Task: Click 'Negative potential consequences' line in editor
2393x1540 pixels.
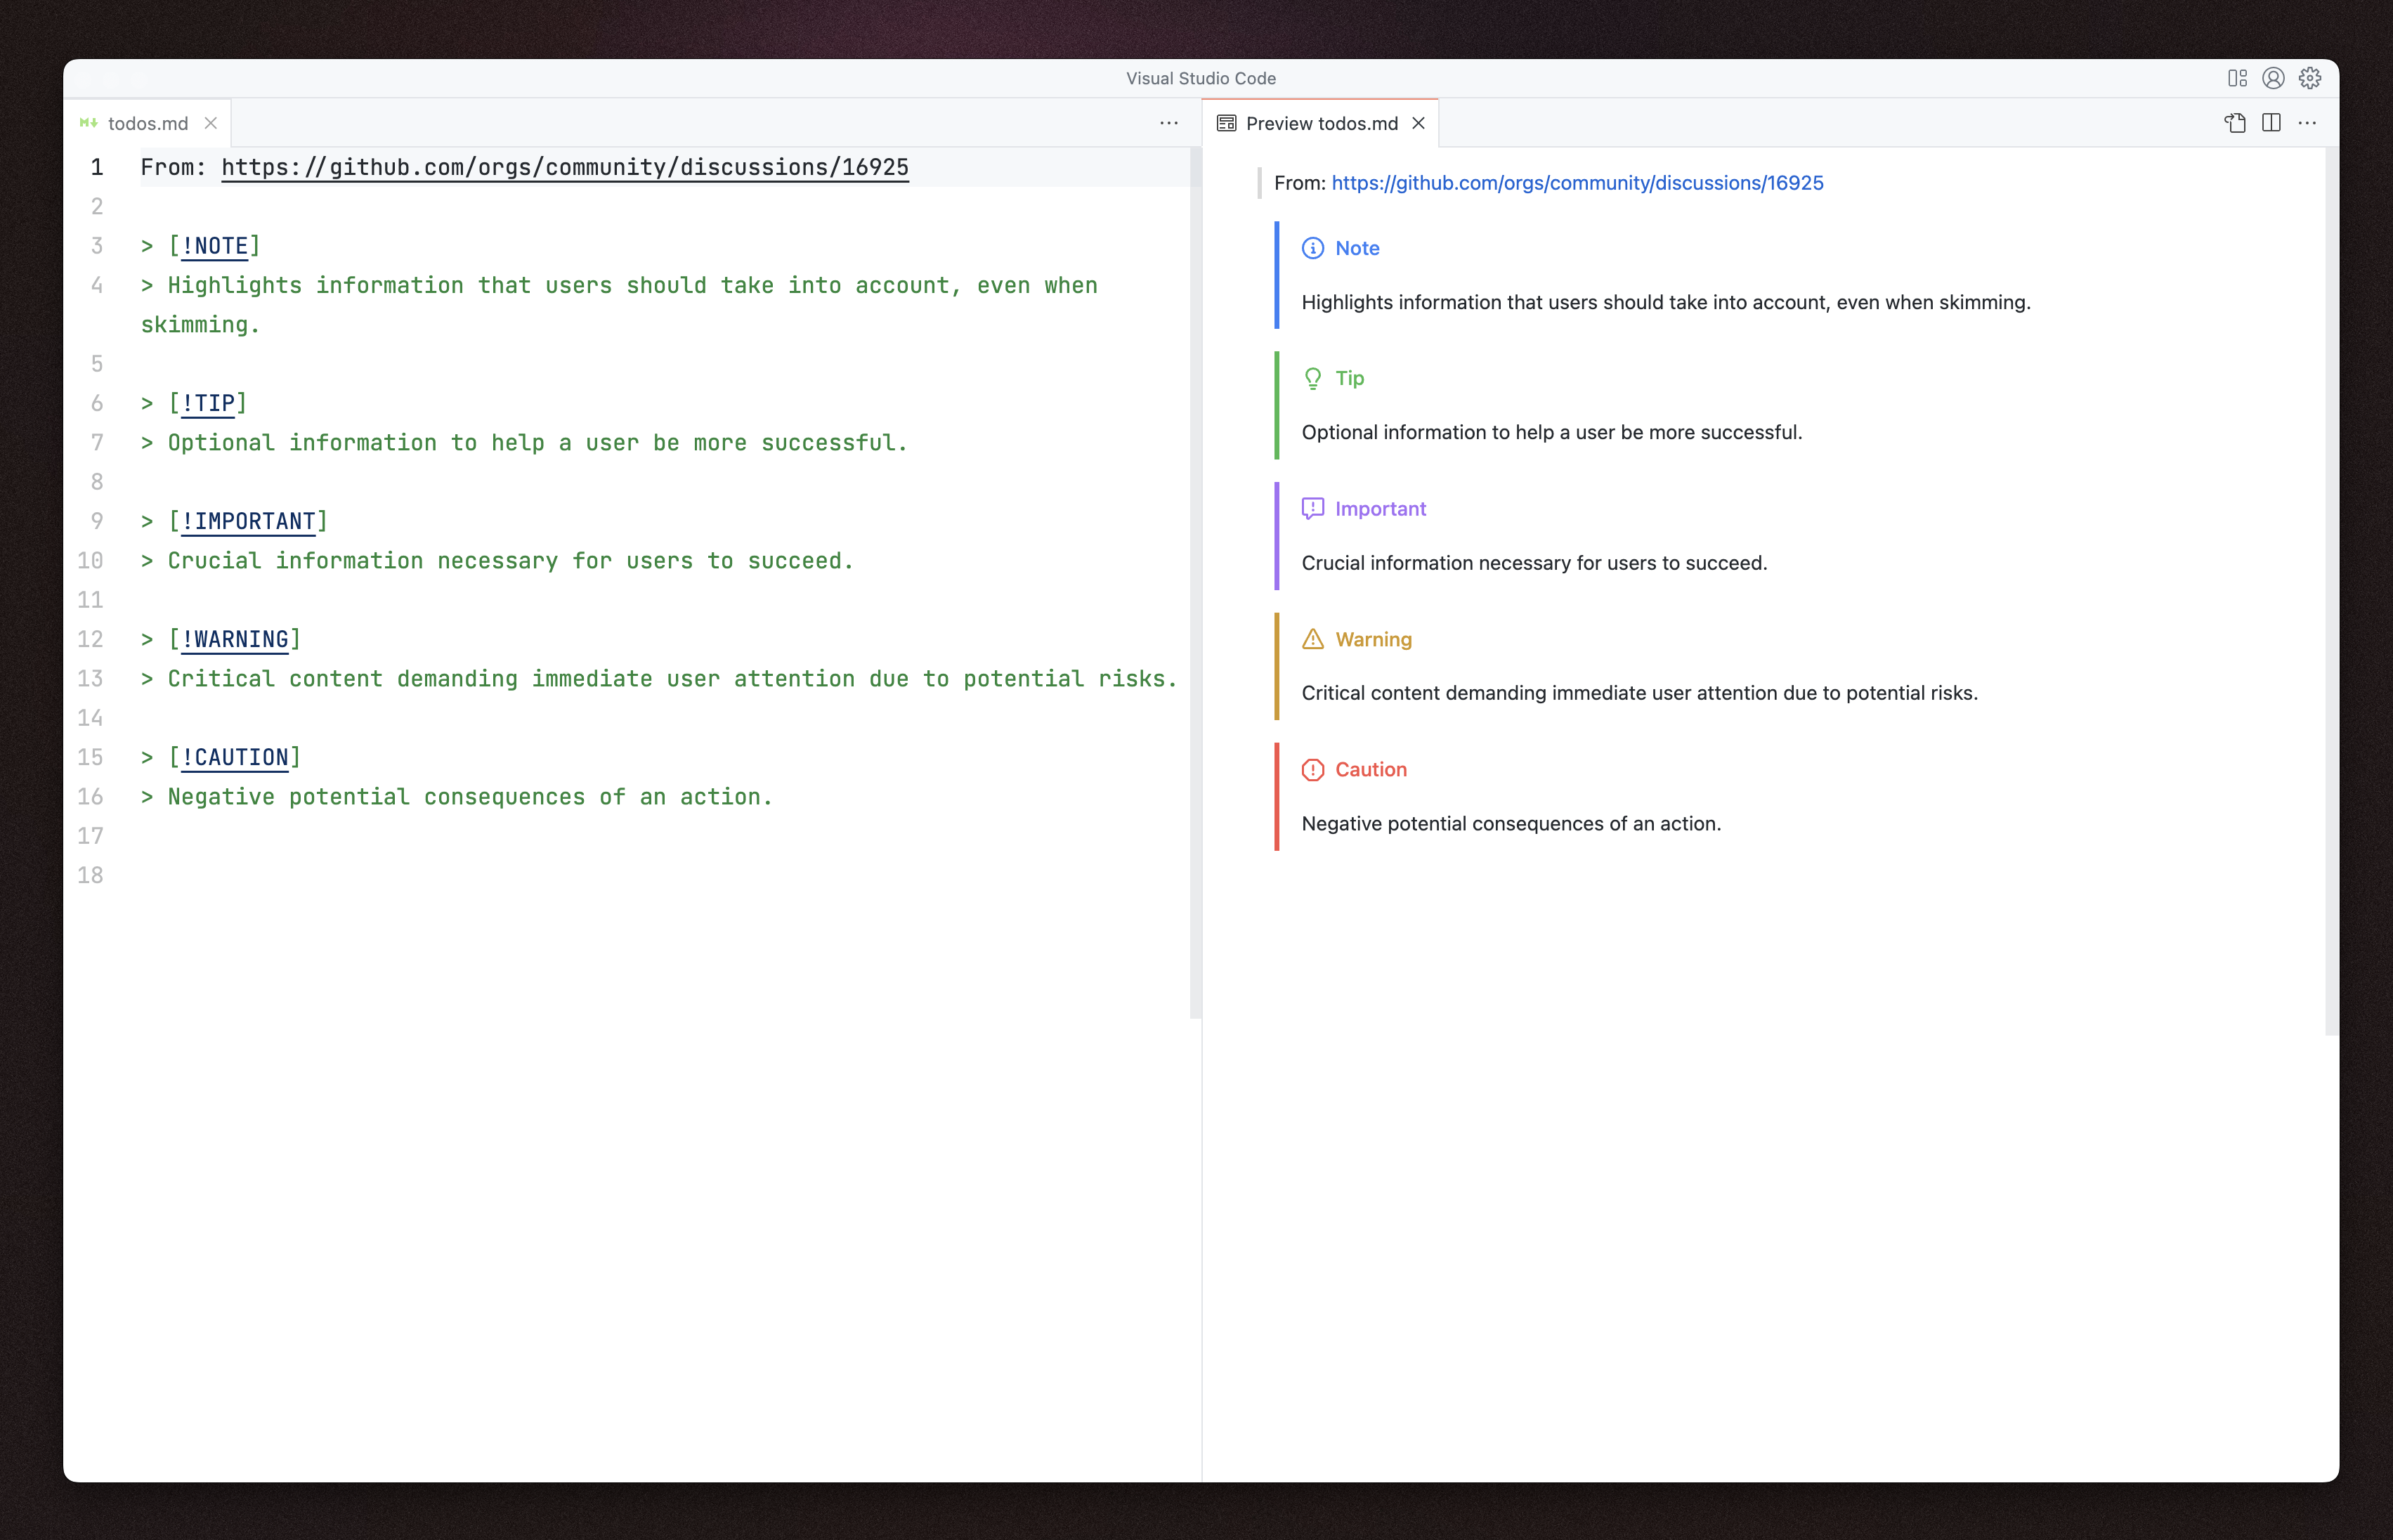Action: 457,797
